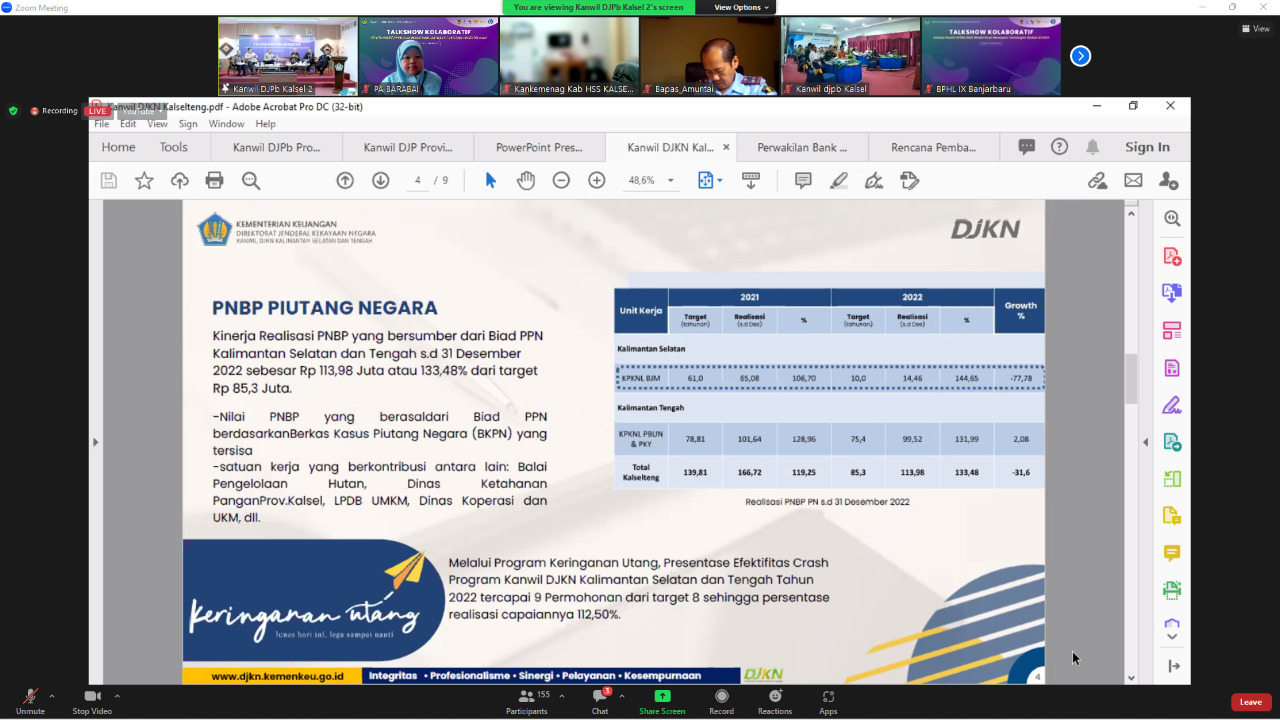Switch to the Perwakilan Bank tab
Image resolution: width=1280 pixels, height=720 pixels.
click(802, 147)
